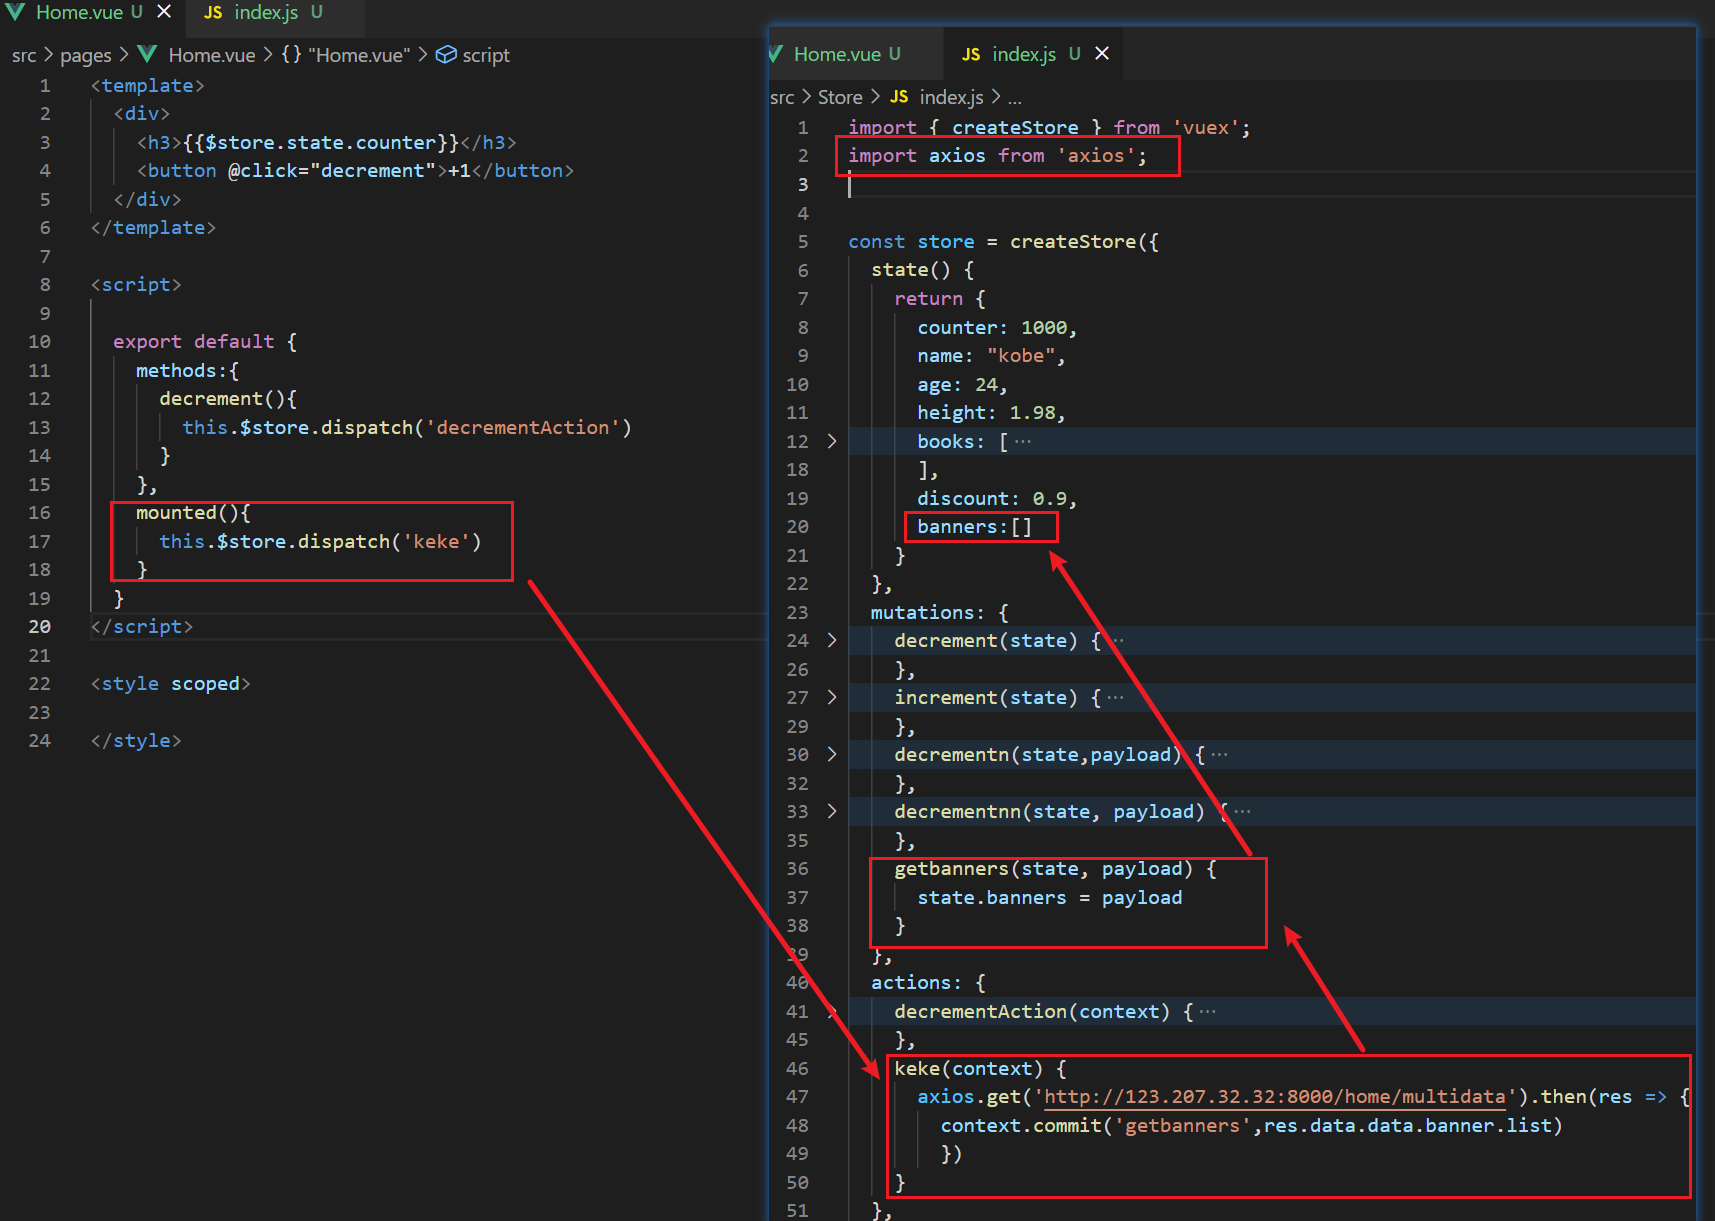Click folded ellipsis after 'books: ['
Screen dimensions: 1715x1221
[1022, 441]
